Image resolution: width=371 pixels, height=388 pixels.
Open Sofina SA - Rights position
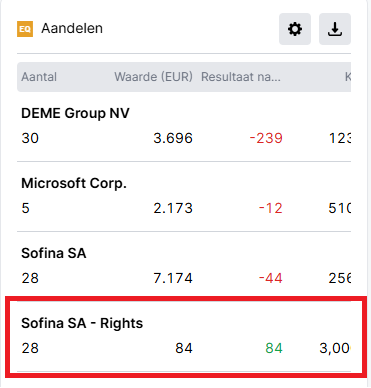(x=184, y=337)
